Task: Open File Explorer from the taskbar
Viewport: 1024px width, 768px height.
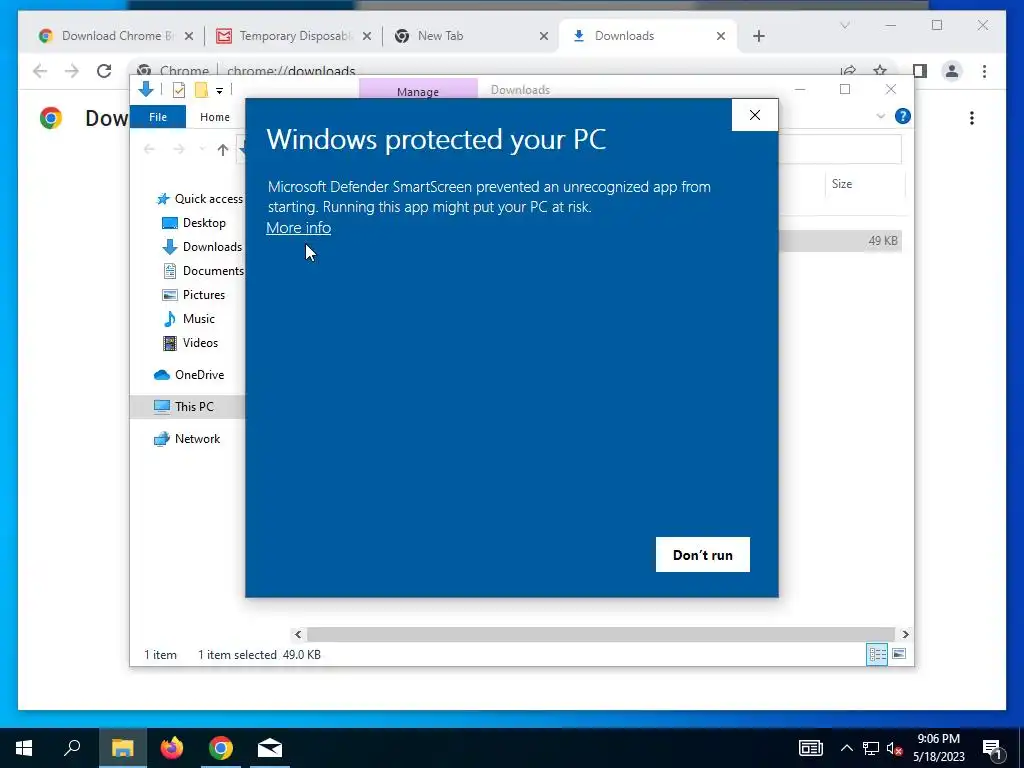Action: pyautogui.click(x=122, y=748)
